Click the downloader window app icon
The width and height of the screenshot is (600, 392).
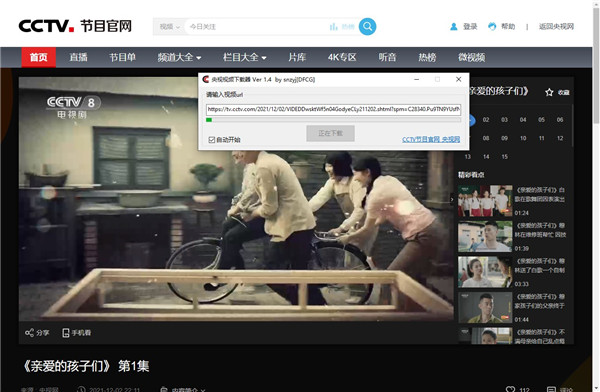tap(205, 79)
